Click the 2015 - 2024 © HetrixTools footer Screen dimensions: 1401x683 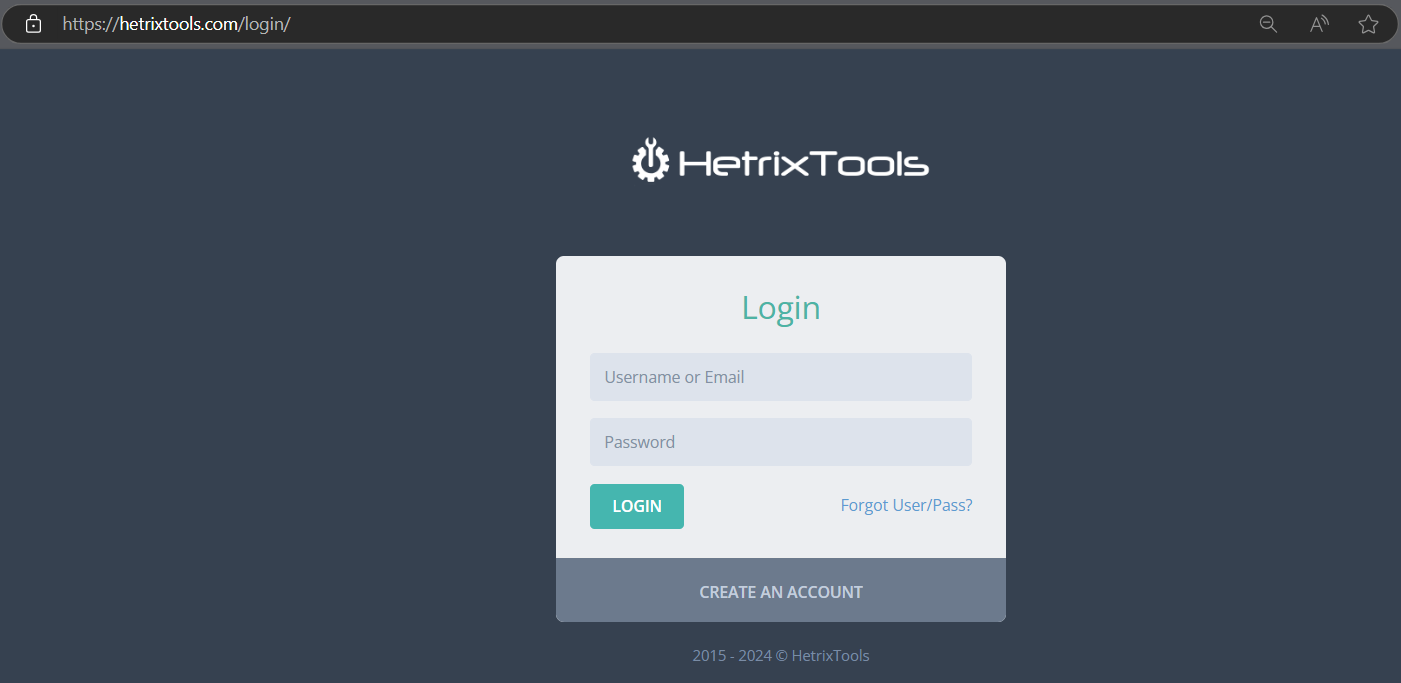(x=781, y=656)
